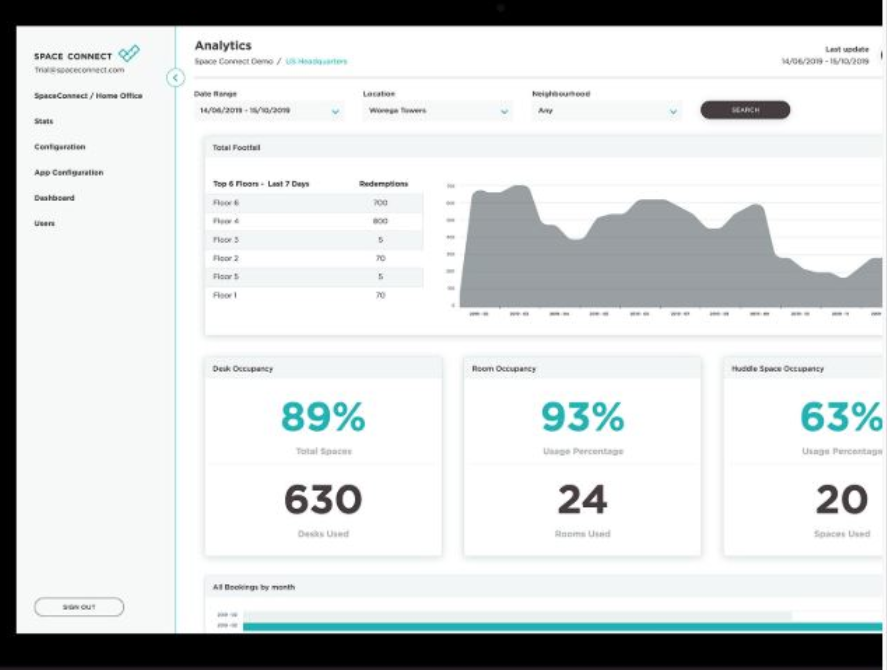Screen dimensions: 887x670
Task: Click the 20 Spaces Used figure
Action: 842,500
